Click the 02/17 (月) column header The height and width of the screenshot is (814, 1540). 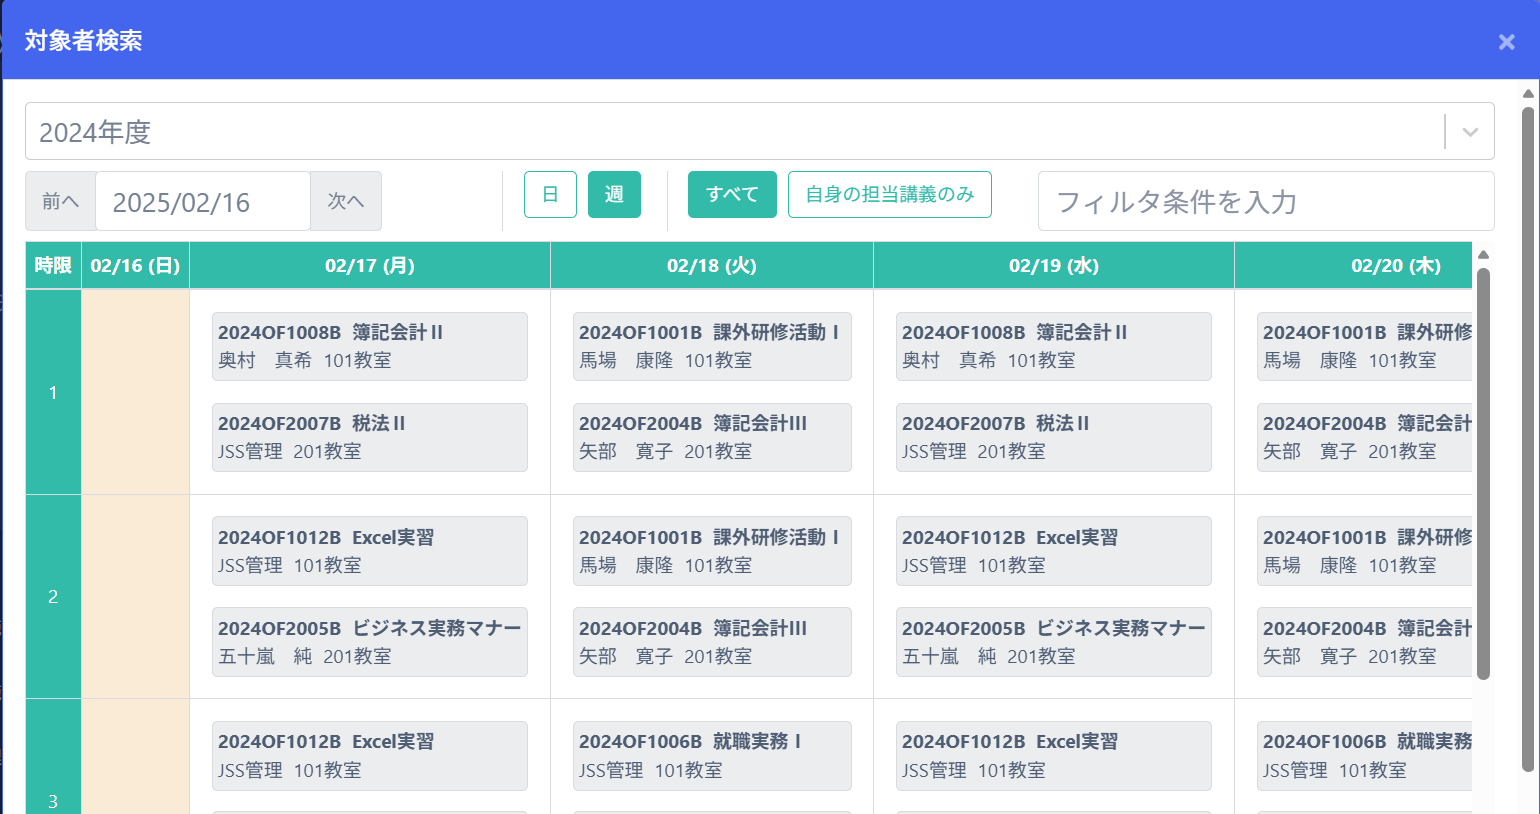(x=369, y=266)
